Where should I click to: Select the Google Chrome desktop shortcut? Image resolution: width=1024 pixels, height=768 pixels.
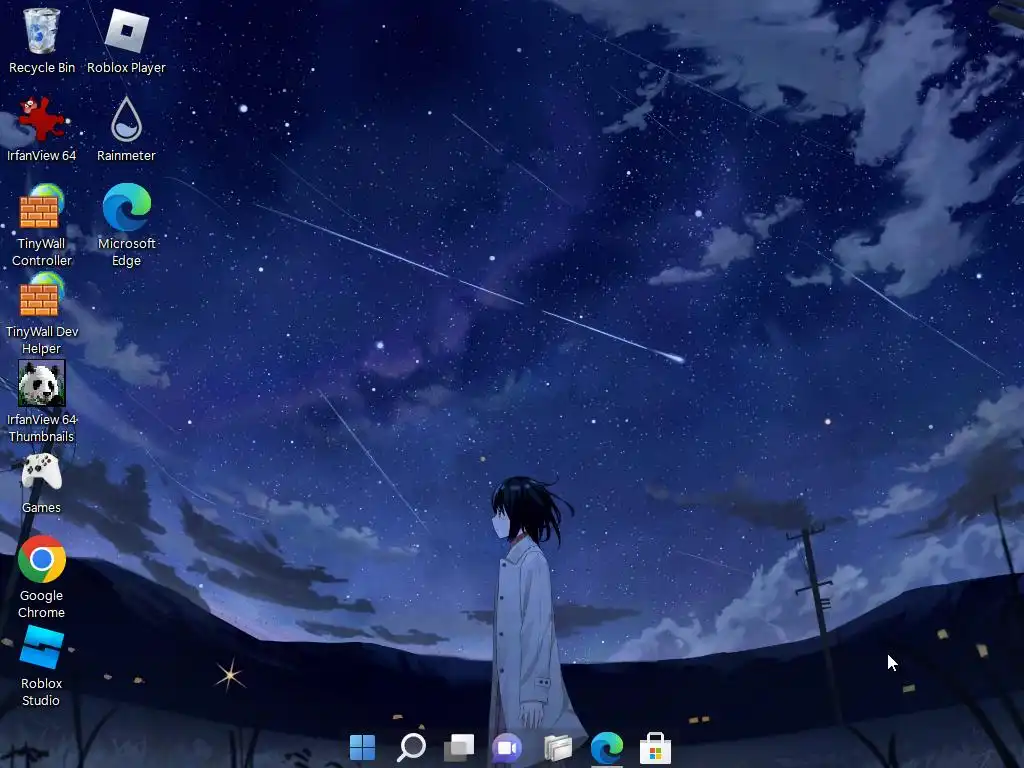click(41, 577)
